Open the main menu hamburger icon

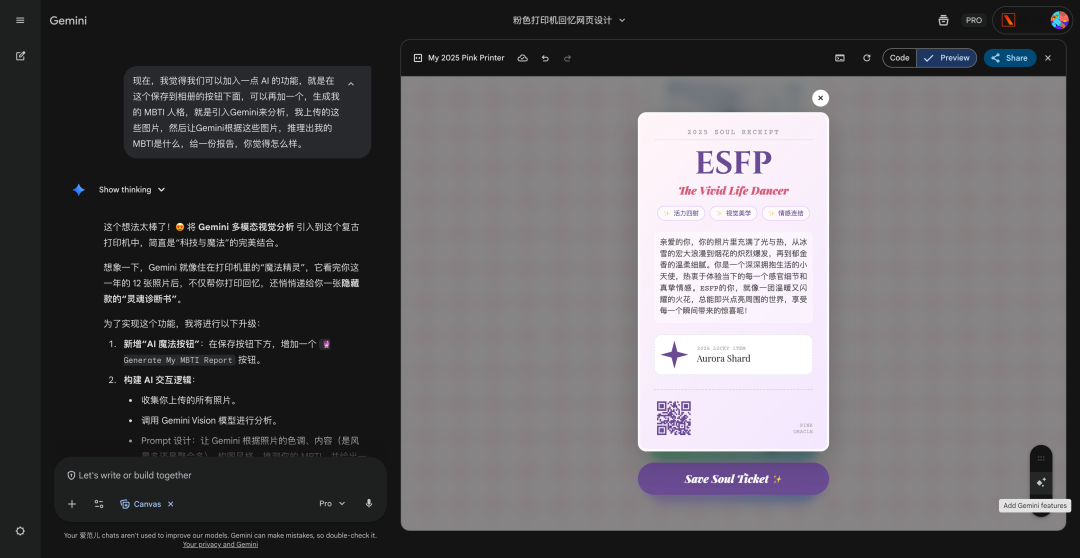pos(20,20)
